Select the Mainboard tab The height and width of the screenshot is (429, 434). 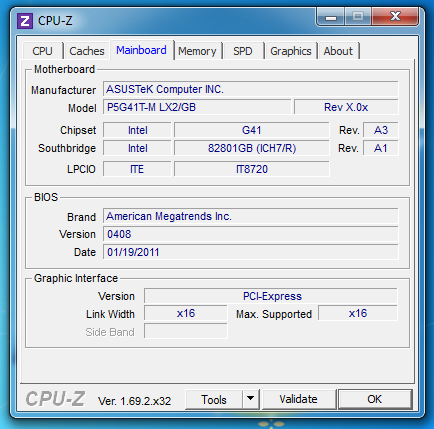click(141, 50)
